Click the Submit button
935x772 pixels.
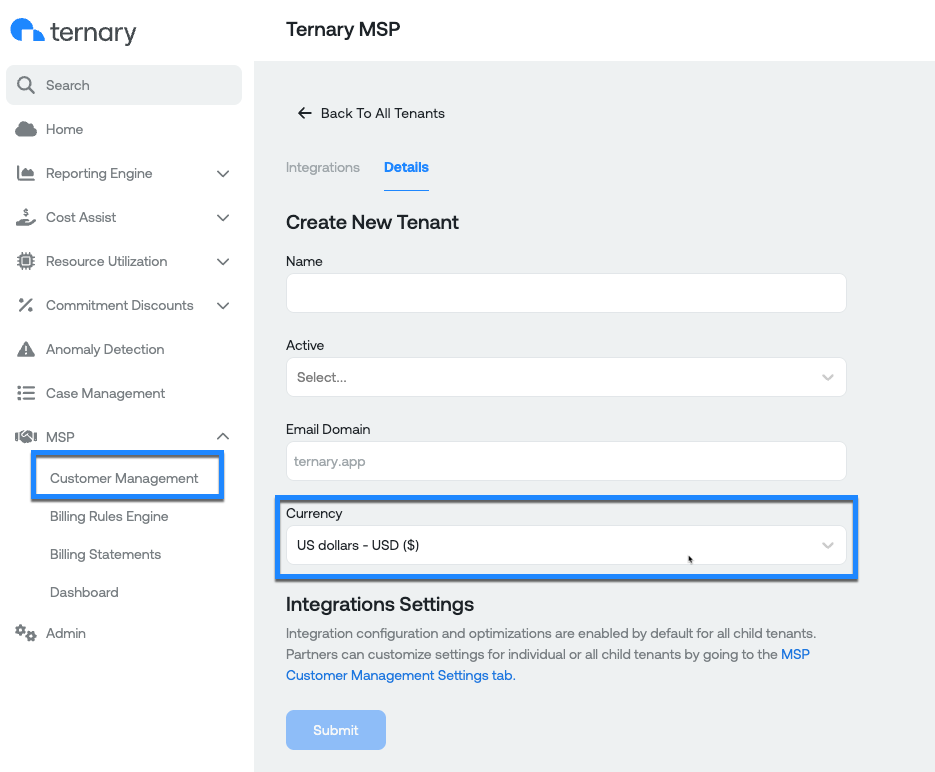336,730
